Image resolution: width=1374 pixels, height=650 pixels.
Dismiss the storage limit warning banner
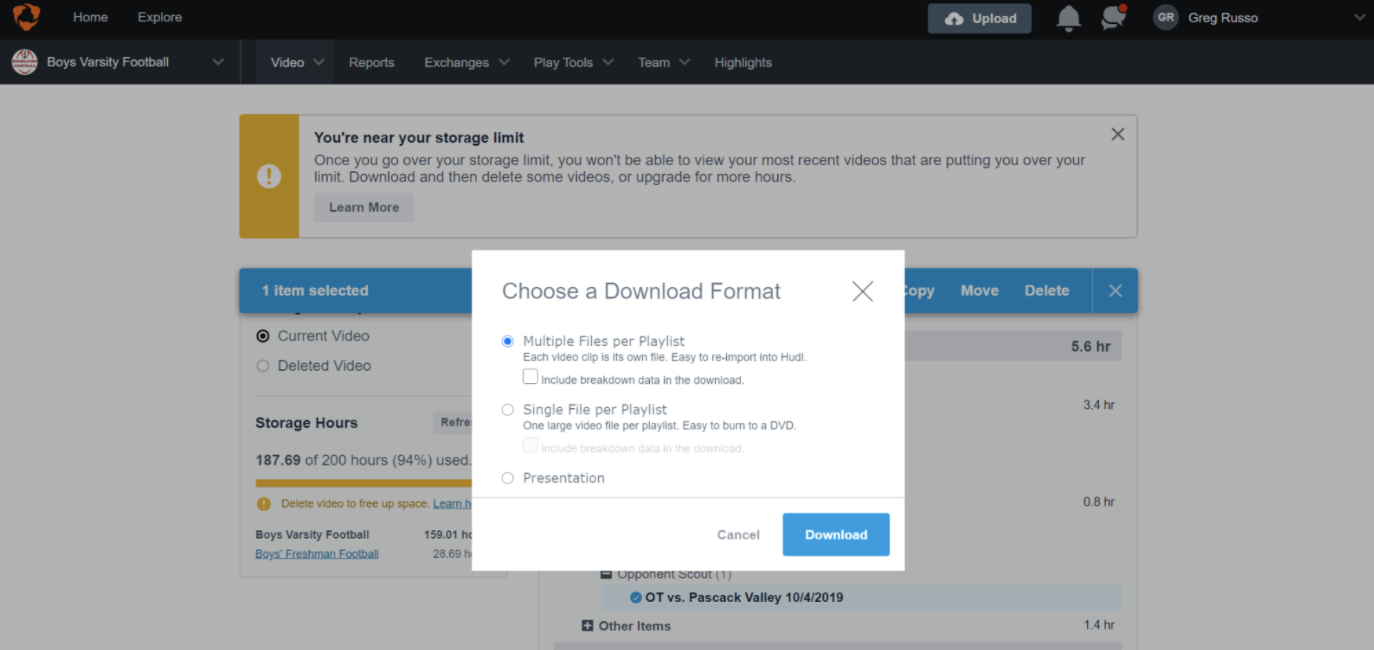[1117, 134]
